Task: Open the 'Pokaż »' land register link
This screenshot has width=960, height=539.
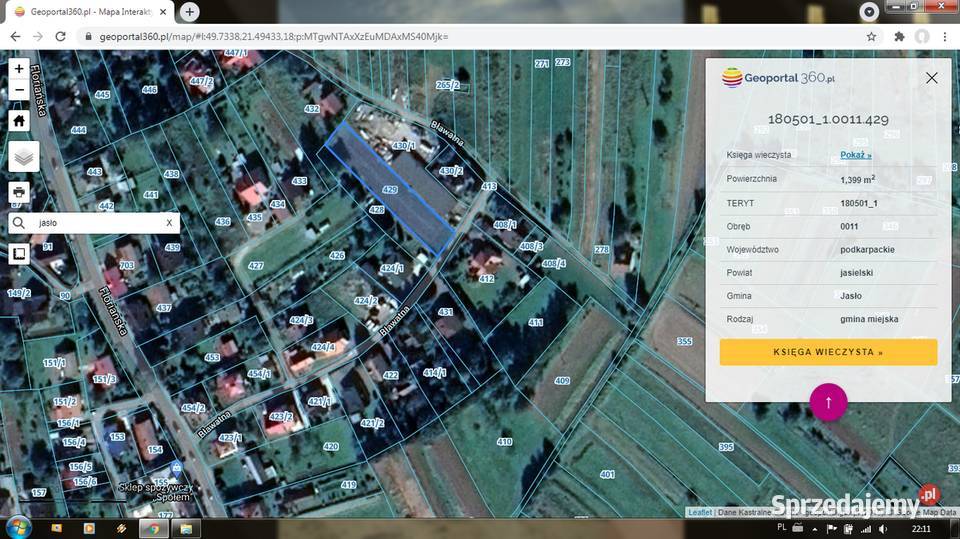Action: coord(855,155)
